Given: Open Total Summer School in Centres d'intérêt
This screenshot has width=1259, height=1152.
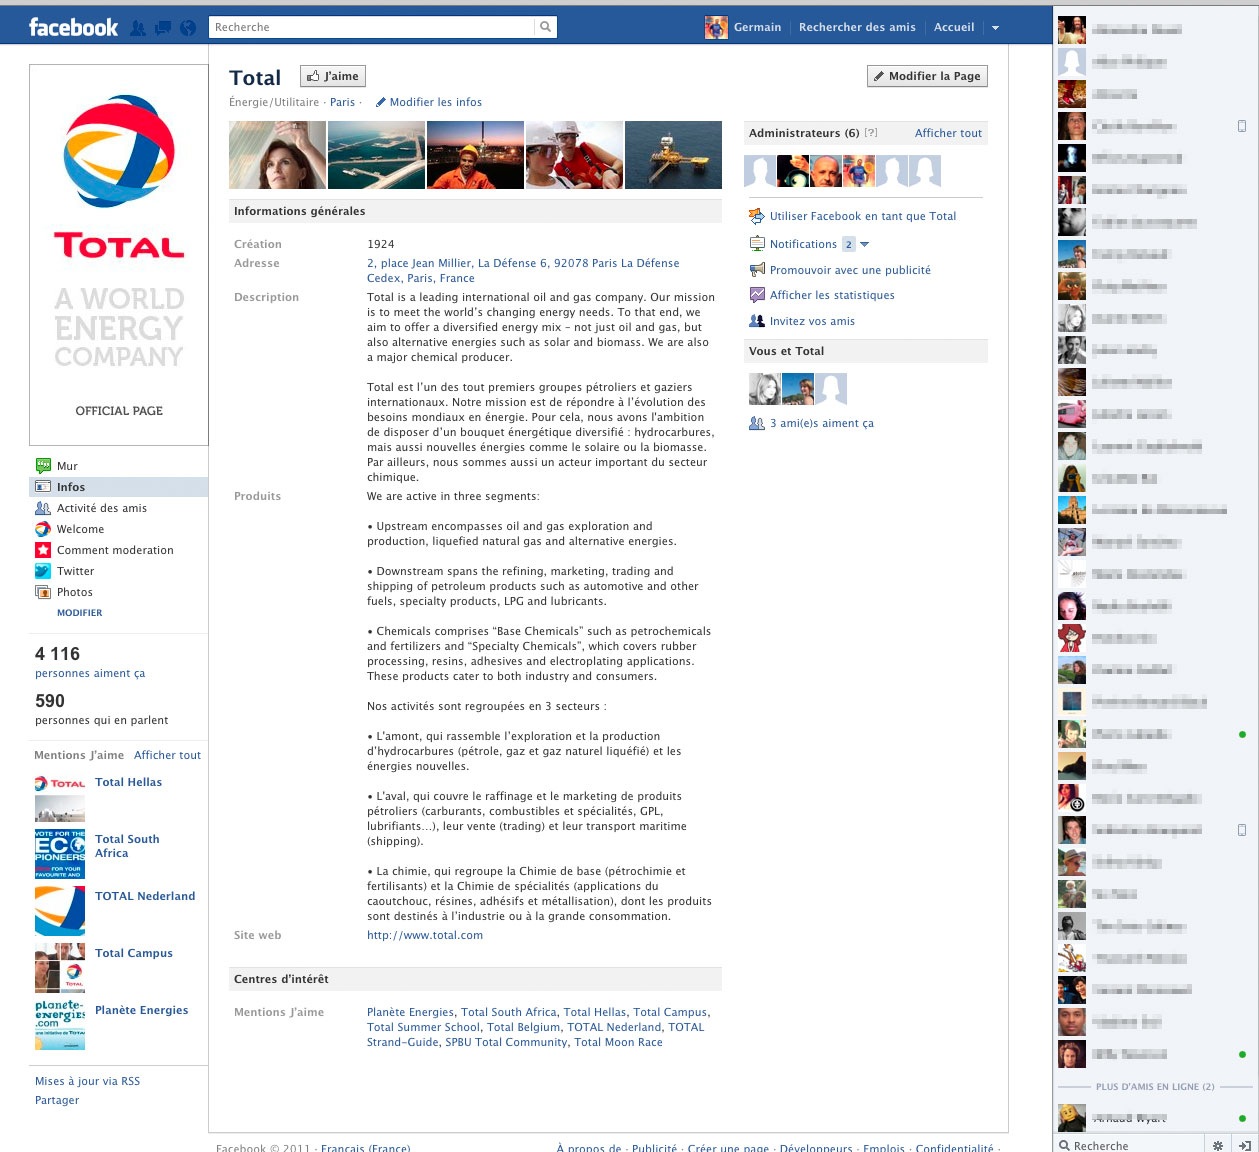Looking at the screenshot, I should (424, 1027).
